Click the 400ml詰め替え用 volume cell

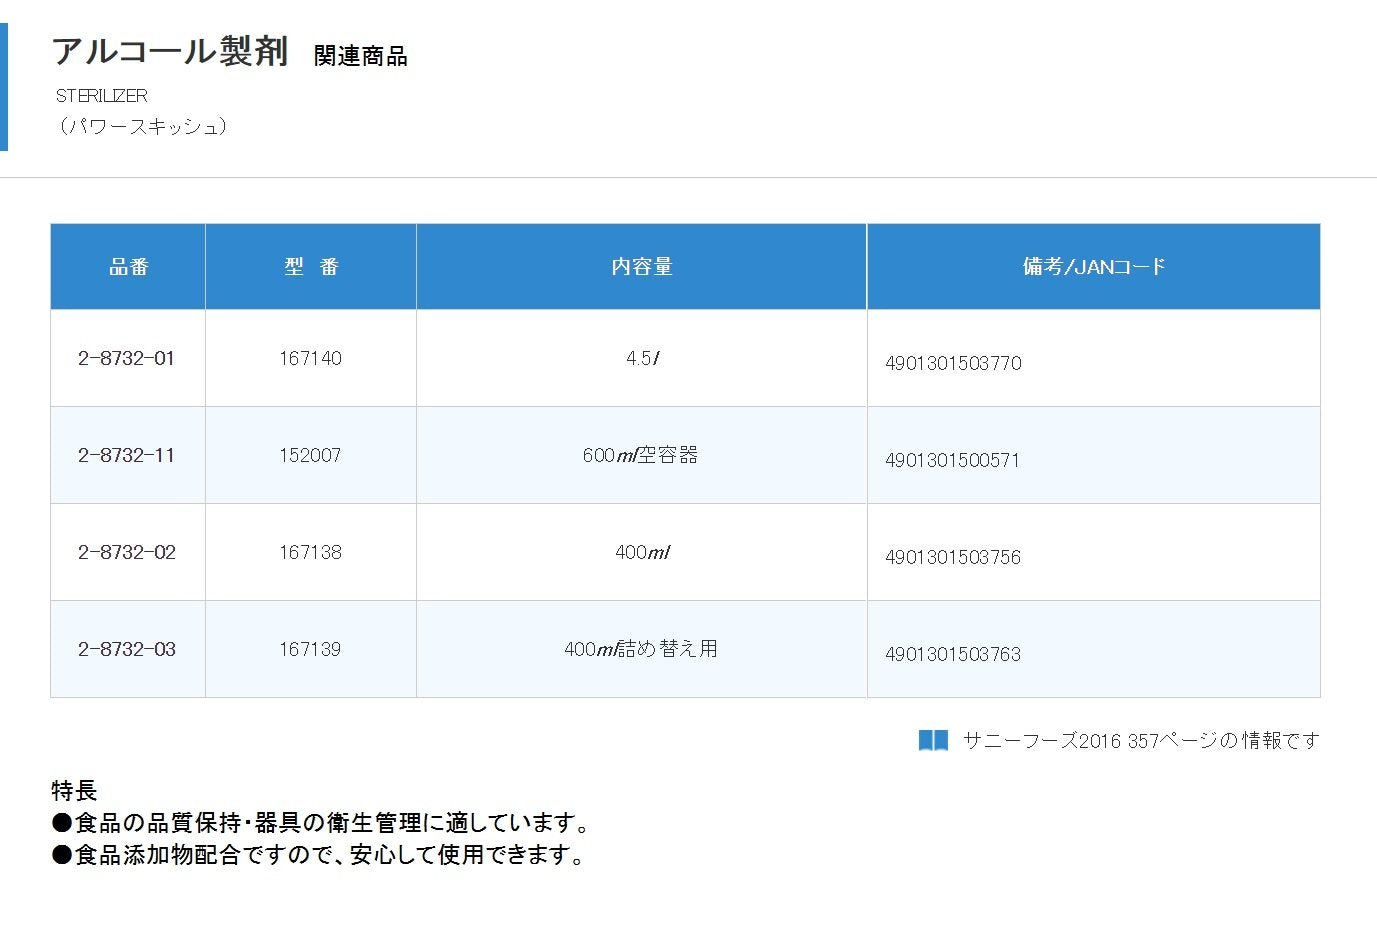[641, 649]
